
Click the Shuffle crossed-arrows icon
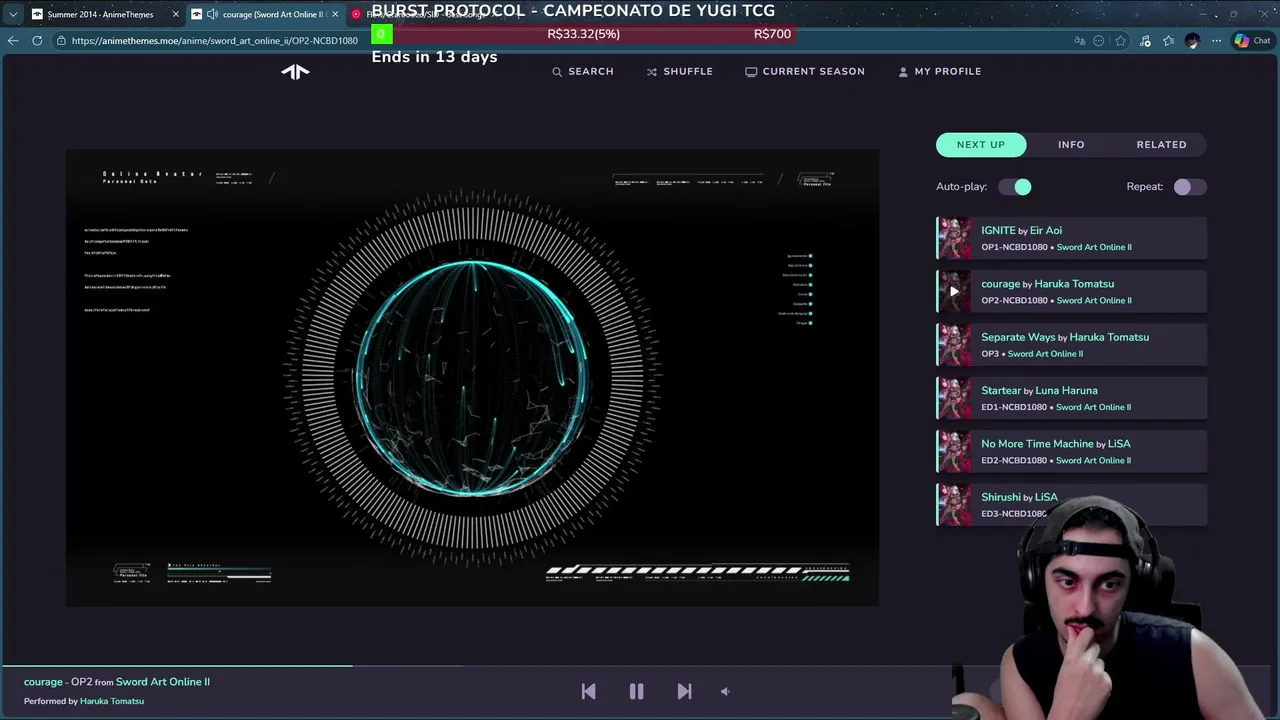coord(652,72)
